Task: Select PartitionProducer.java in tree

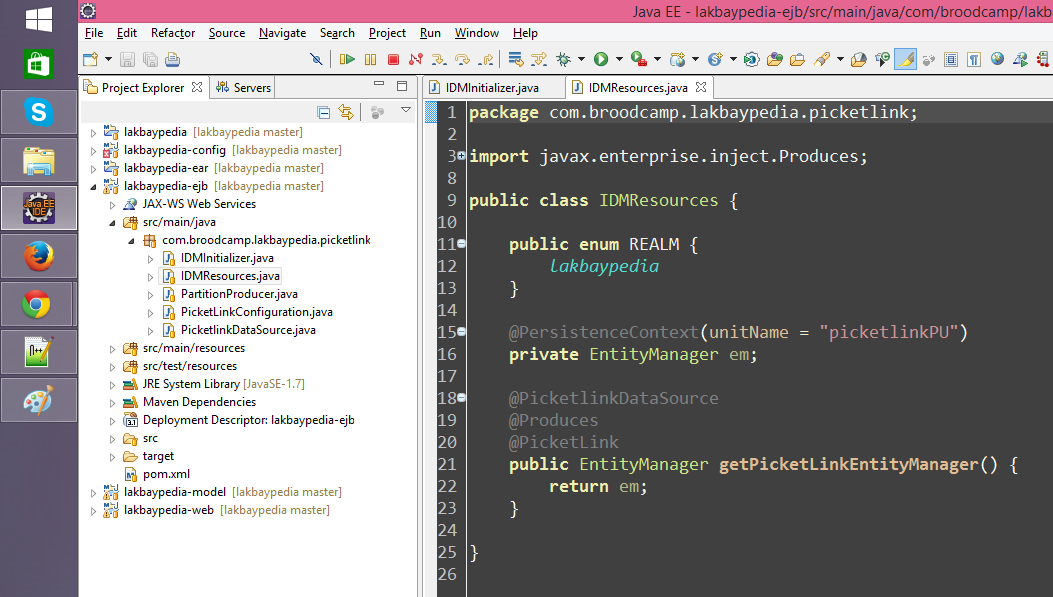Action: (239, 293)
